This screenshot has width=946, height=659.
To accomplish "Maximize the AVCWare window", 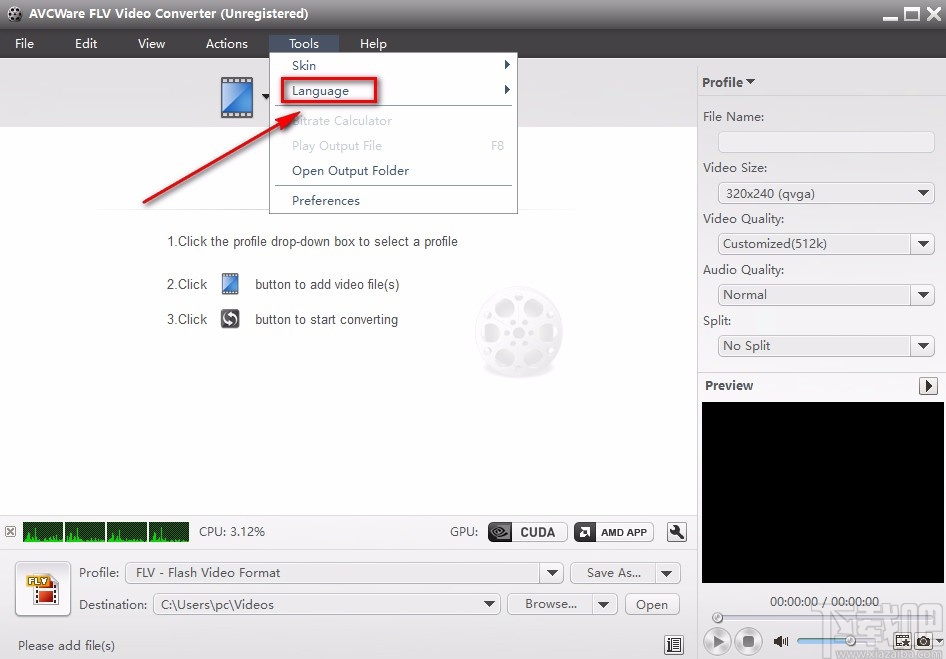I will (912, 14).
